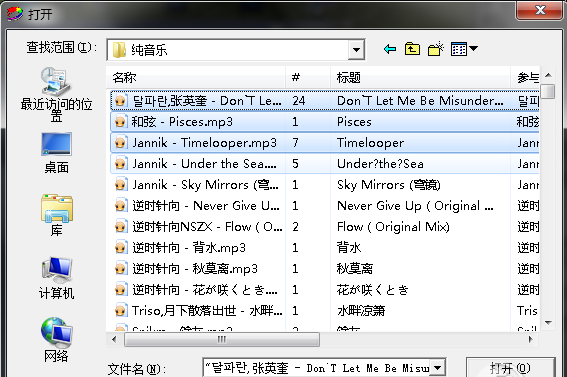Select the 달파란,张英奎 - Don'T Le... file
The height and width of the screenshot is (377, 567).
[206, 101]
